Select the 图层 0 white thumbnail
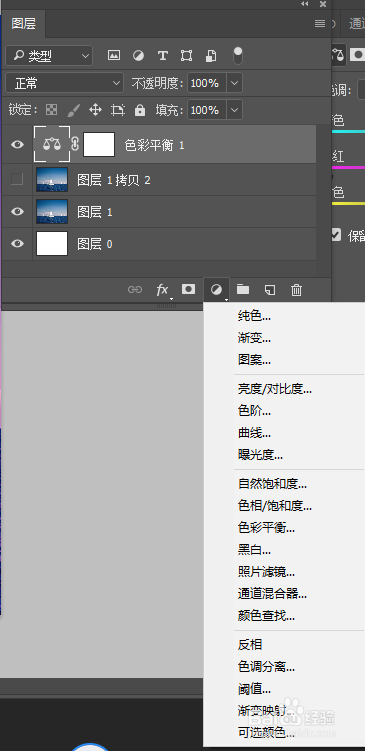The height and width of the screenshot is (751, 365). pyautogui.click(x=52, y=243)
